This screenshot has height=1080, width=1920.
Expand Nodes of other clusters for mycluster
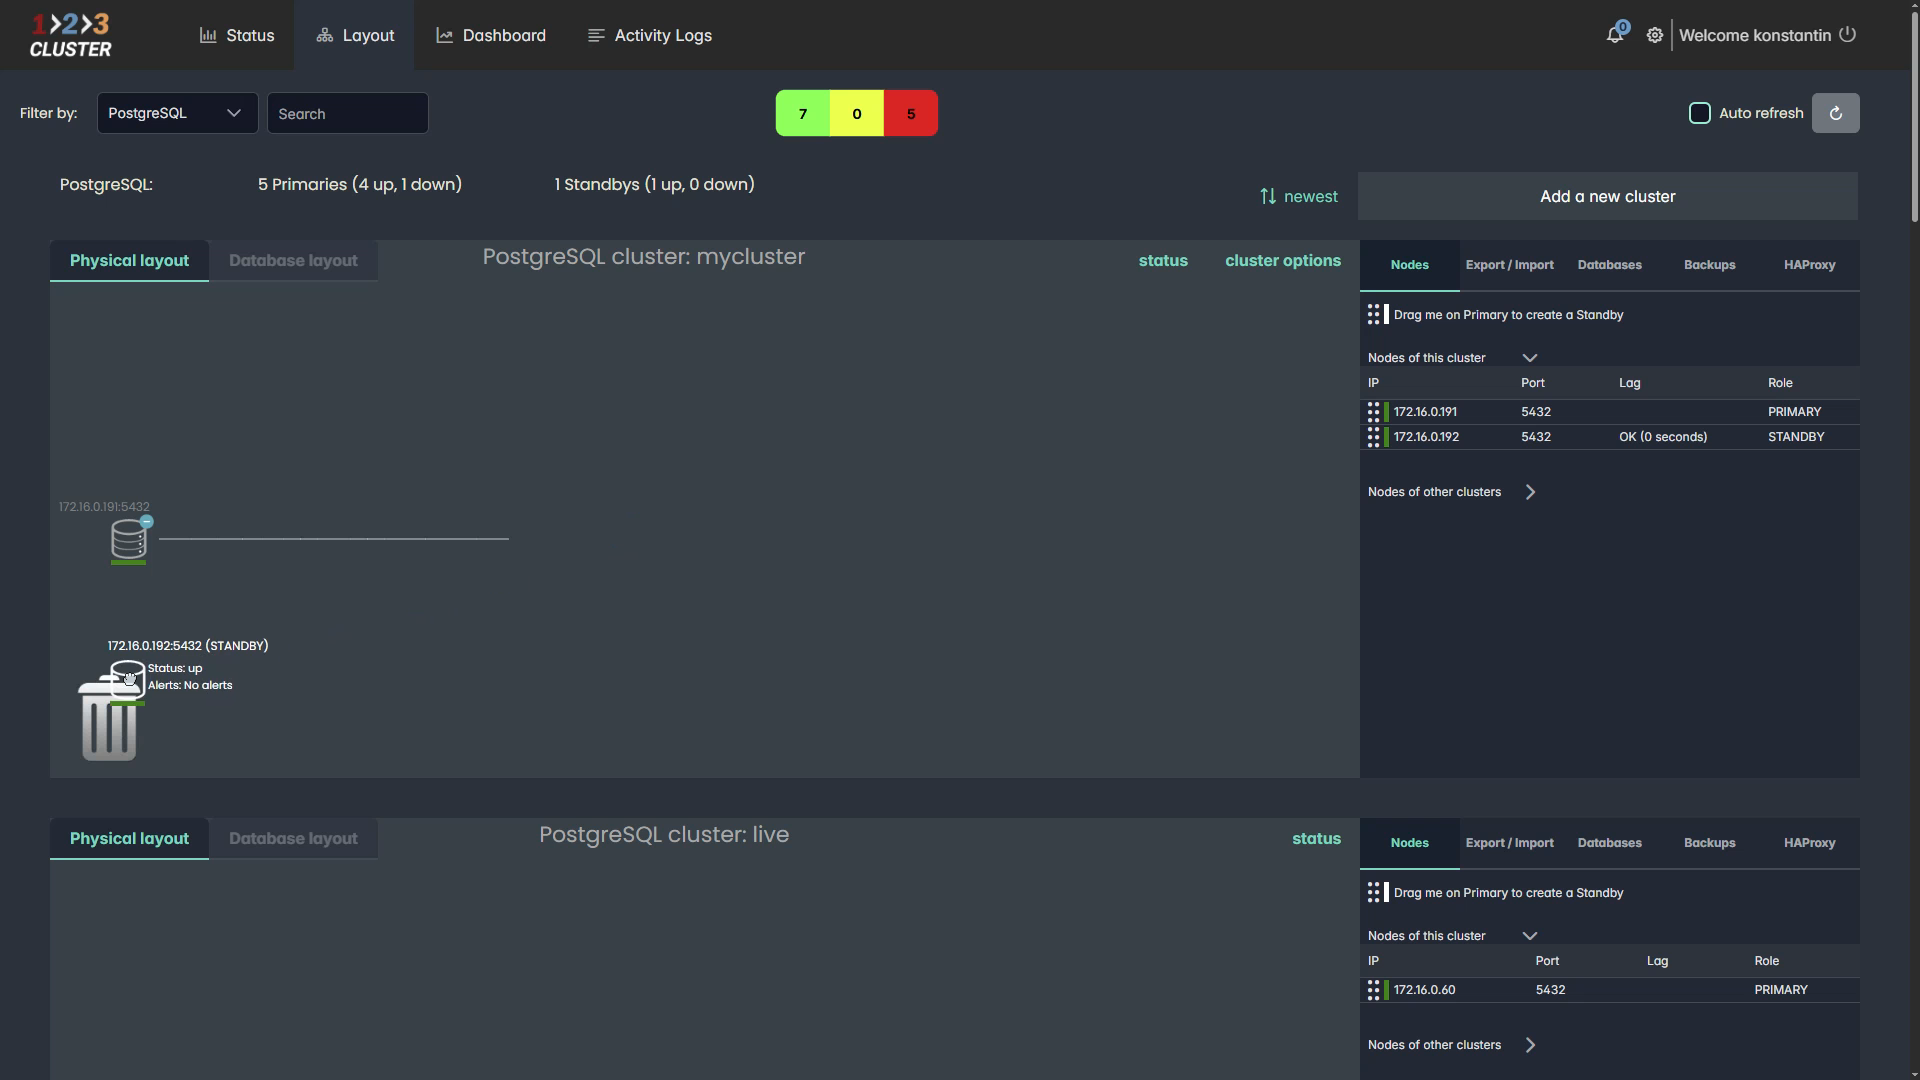(x=1529, y=492)
